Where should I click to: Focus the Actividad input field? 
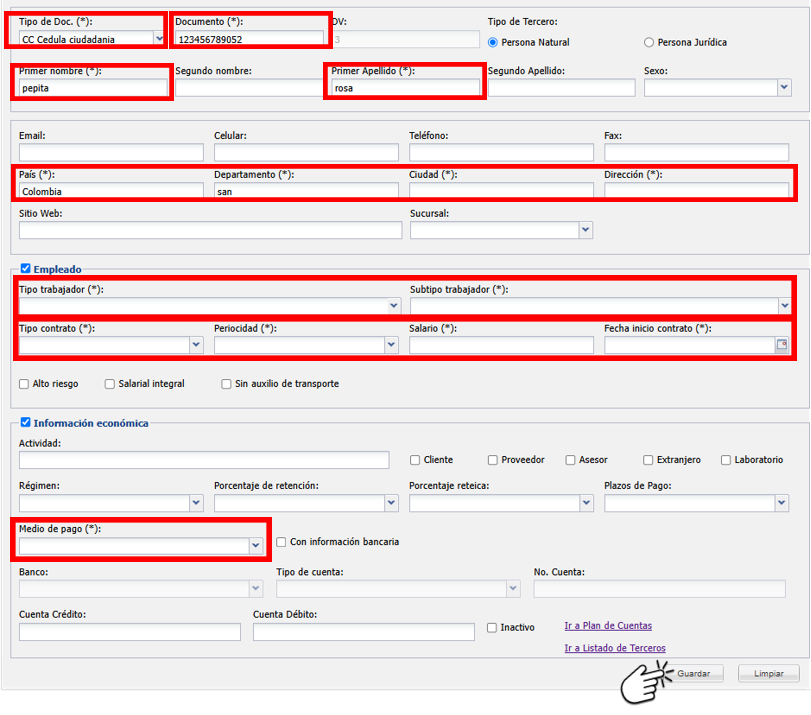pyautogui.click(x=204, y=460)
